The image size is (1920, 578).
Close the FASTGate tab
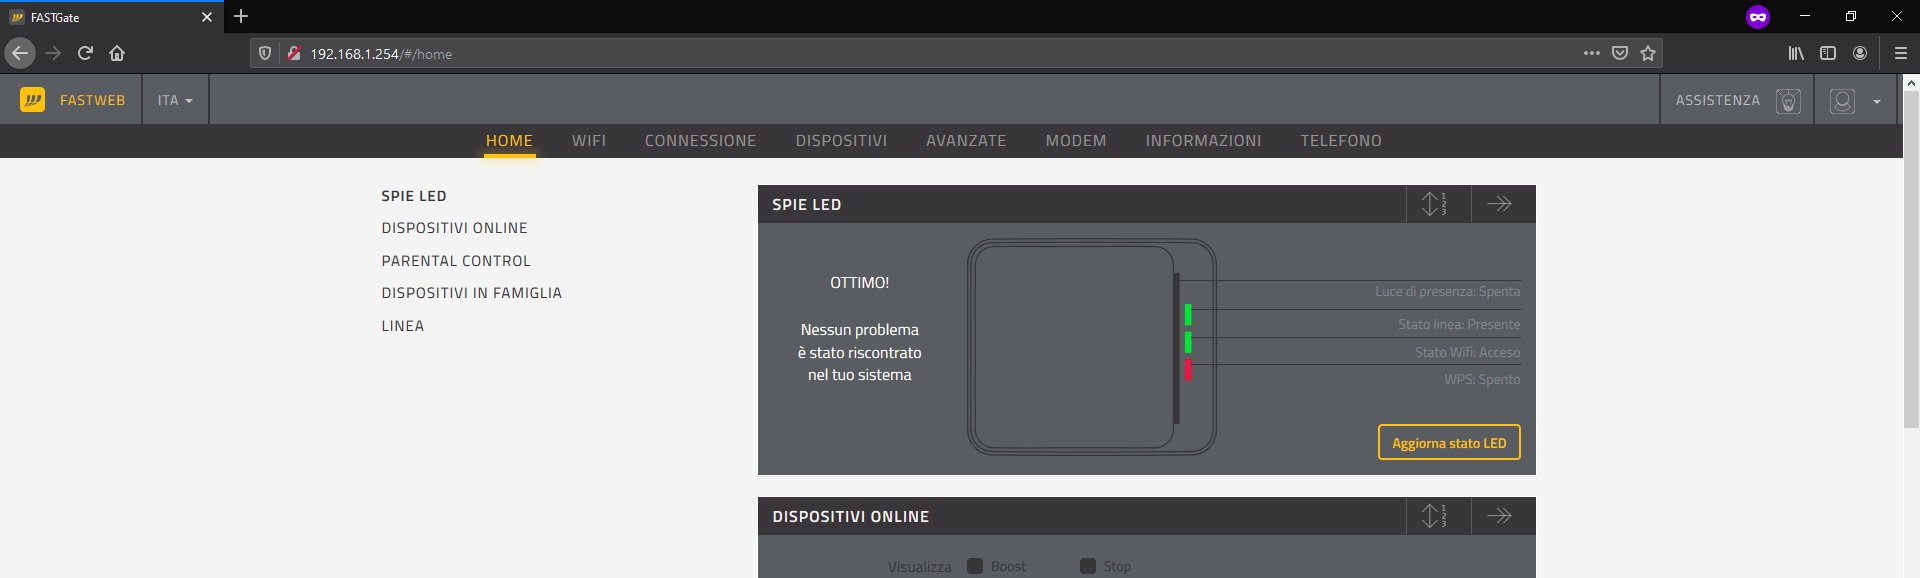tap(207, 17)
